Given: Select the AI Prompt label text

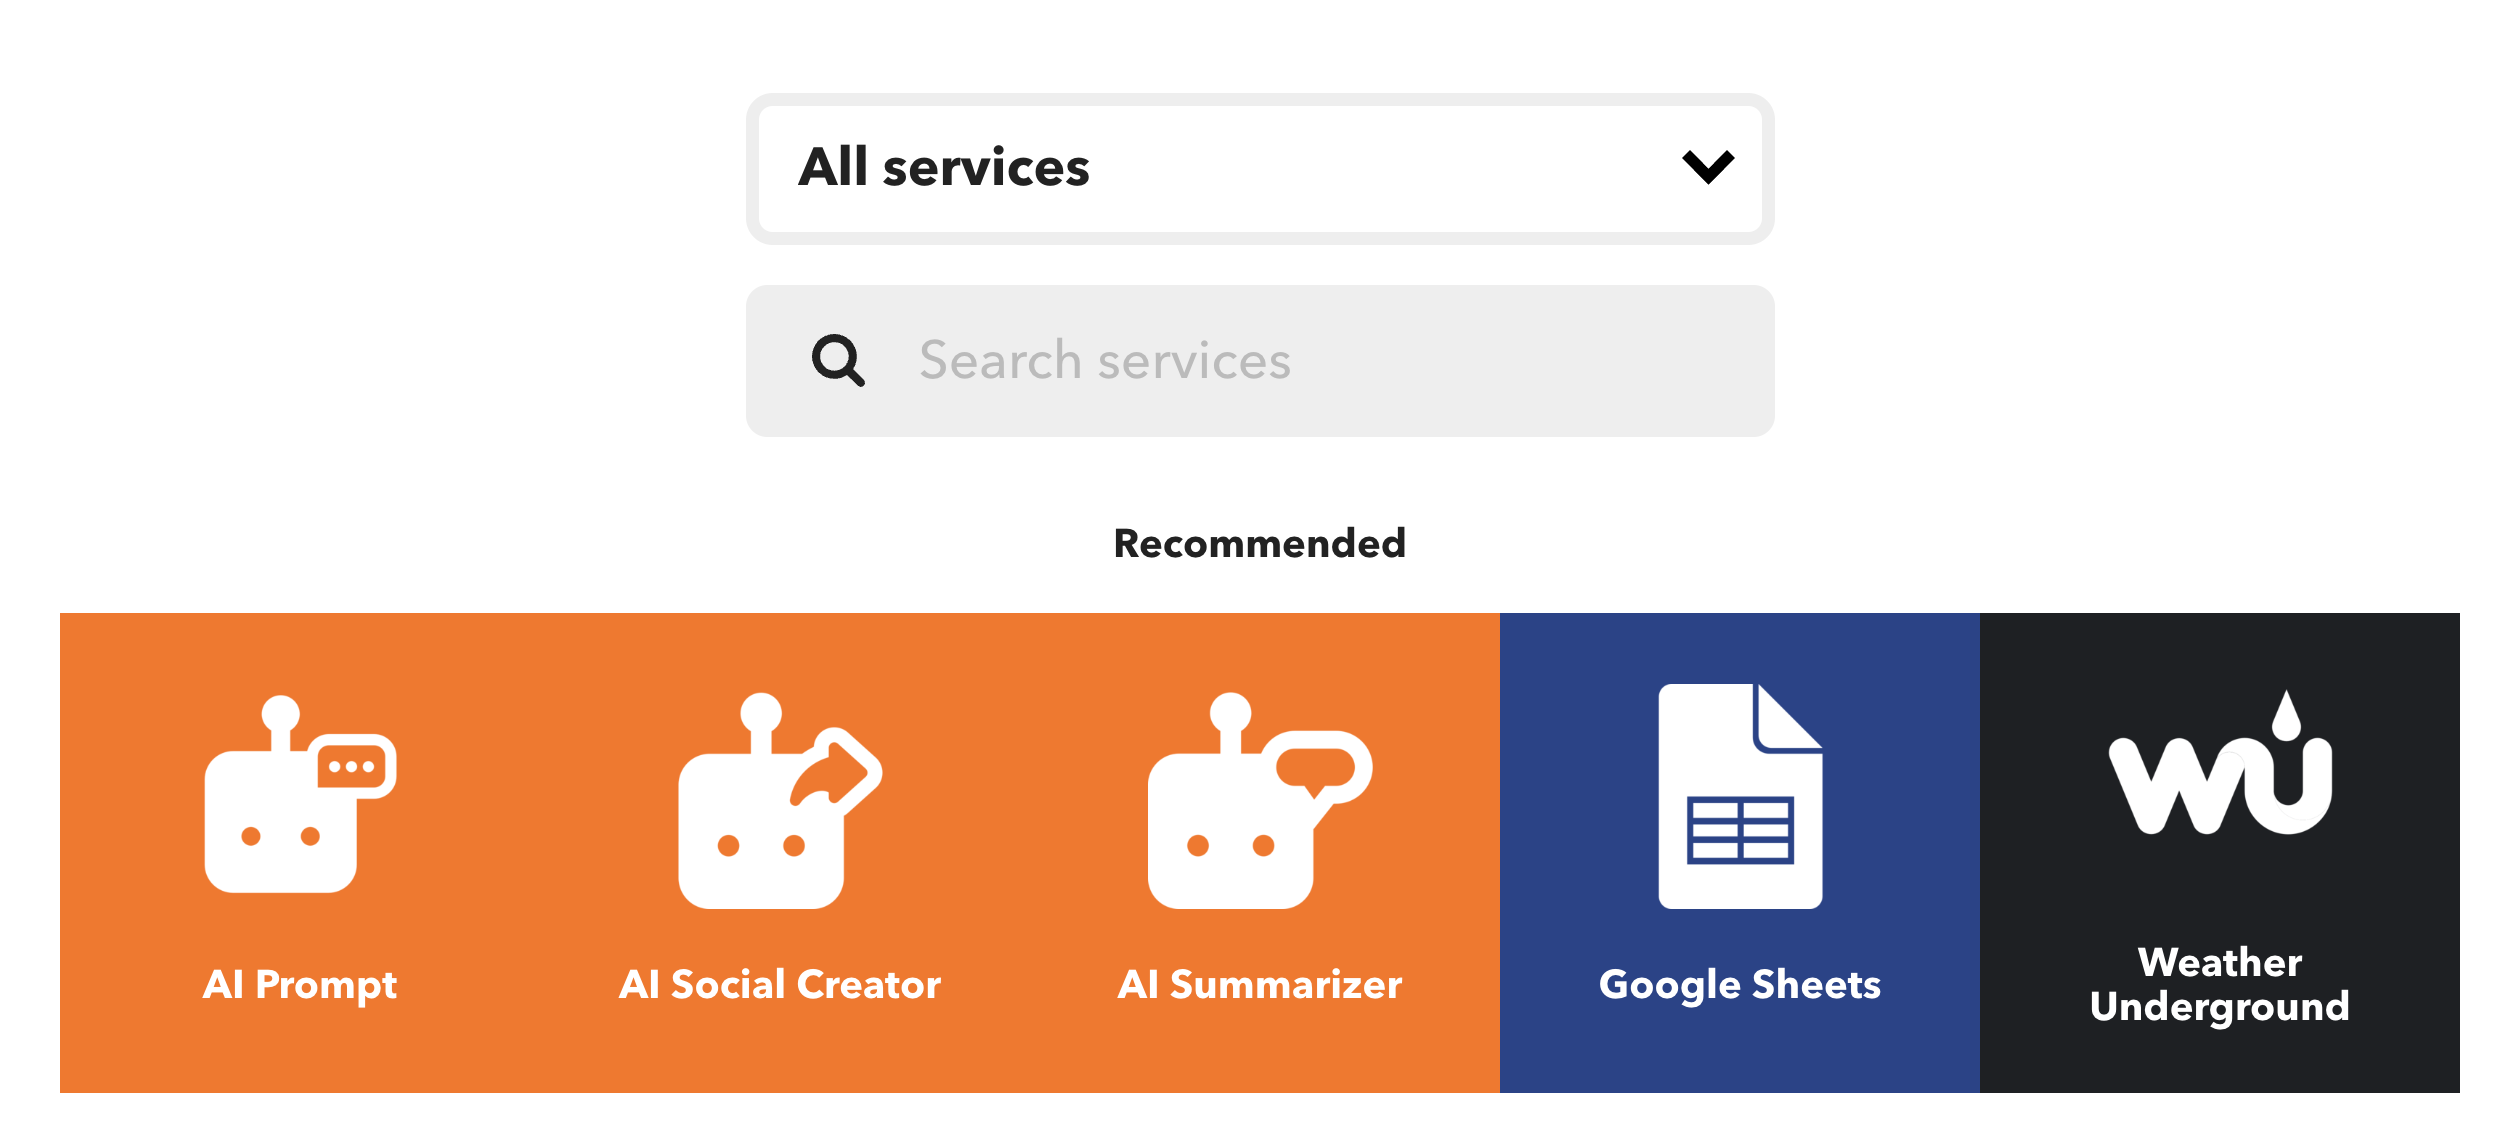Looking at the screenshot, I should tap(300, 985).
